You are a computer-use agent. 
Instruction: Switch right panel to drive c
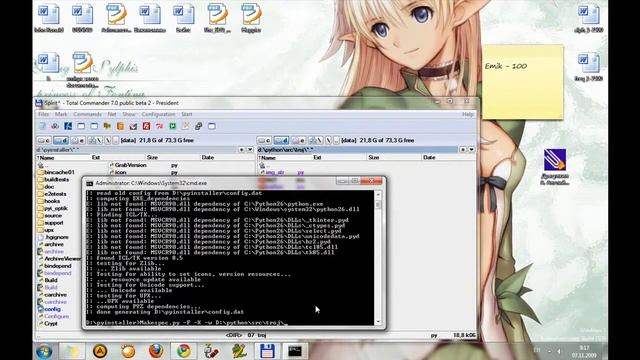click(264, 140)
